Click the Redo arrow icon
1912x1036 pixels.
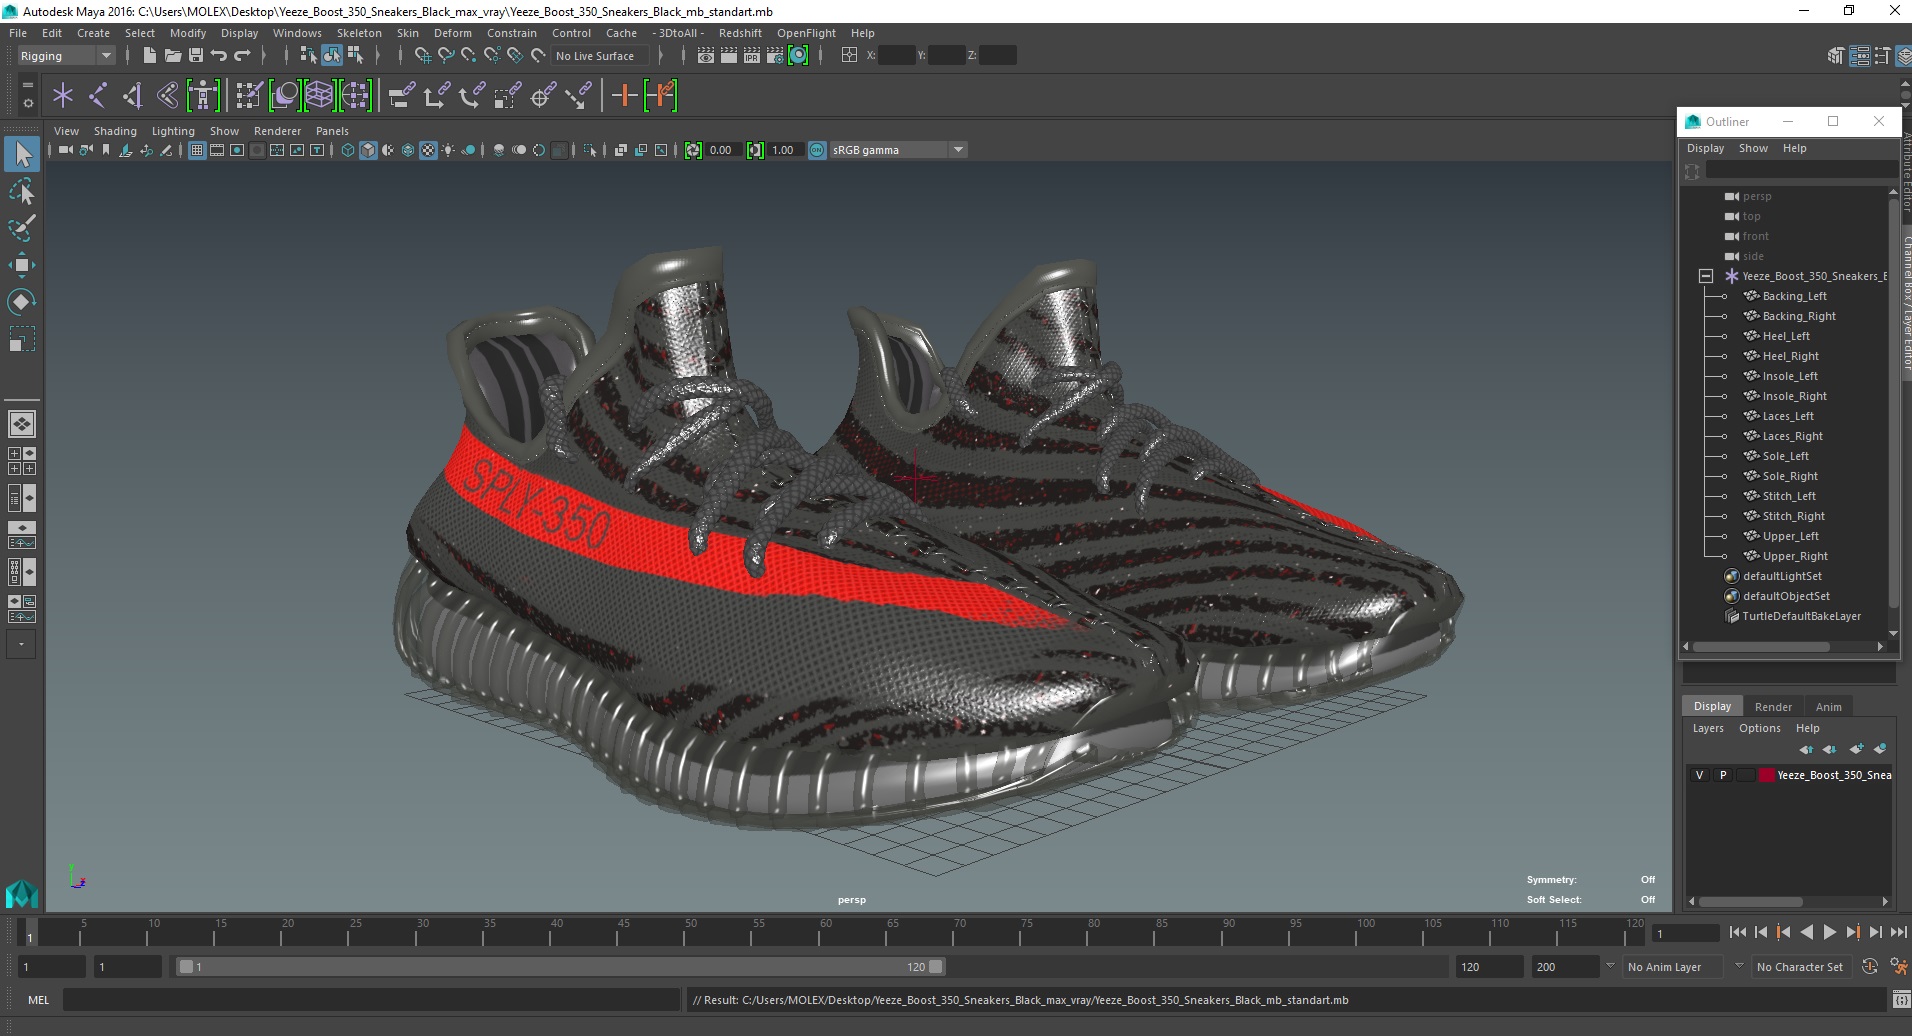click(242, 56)
